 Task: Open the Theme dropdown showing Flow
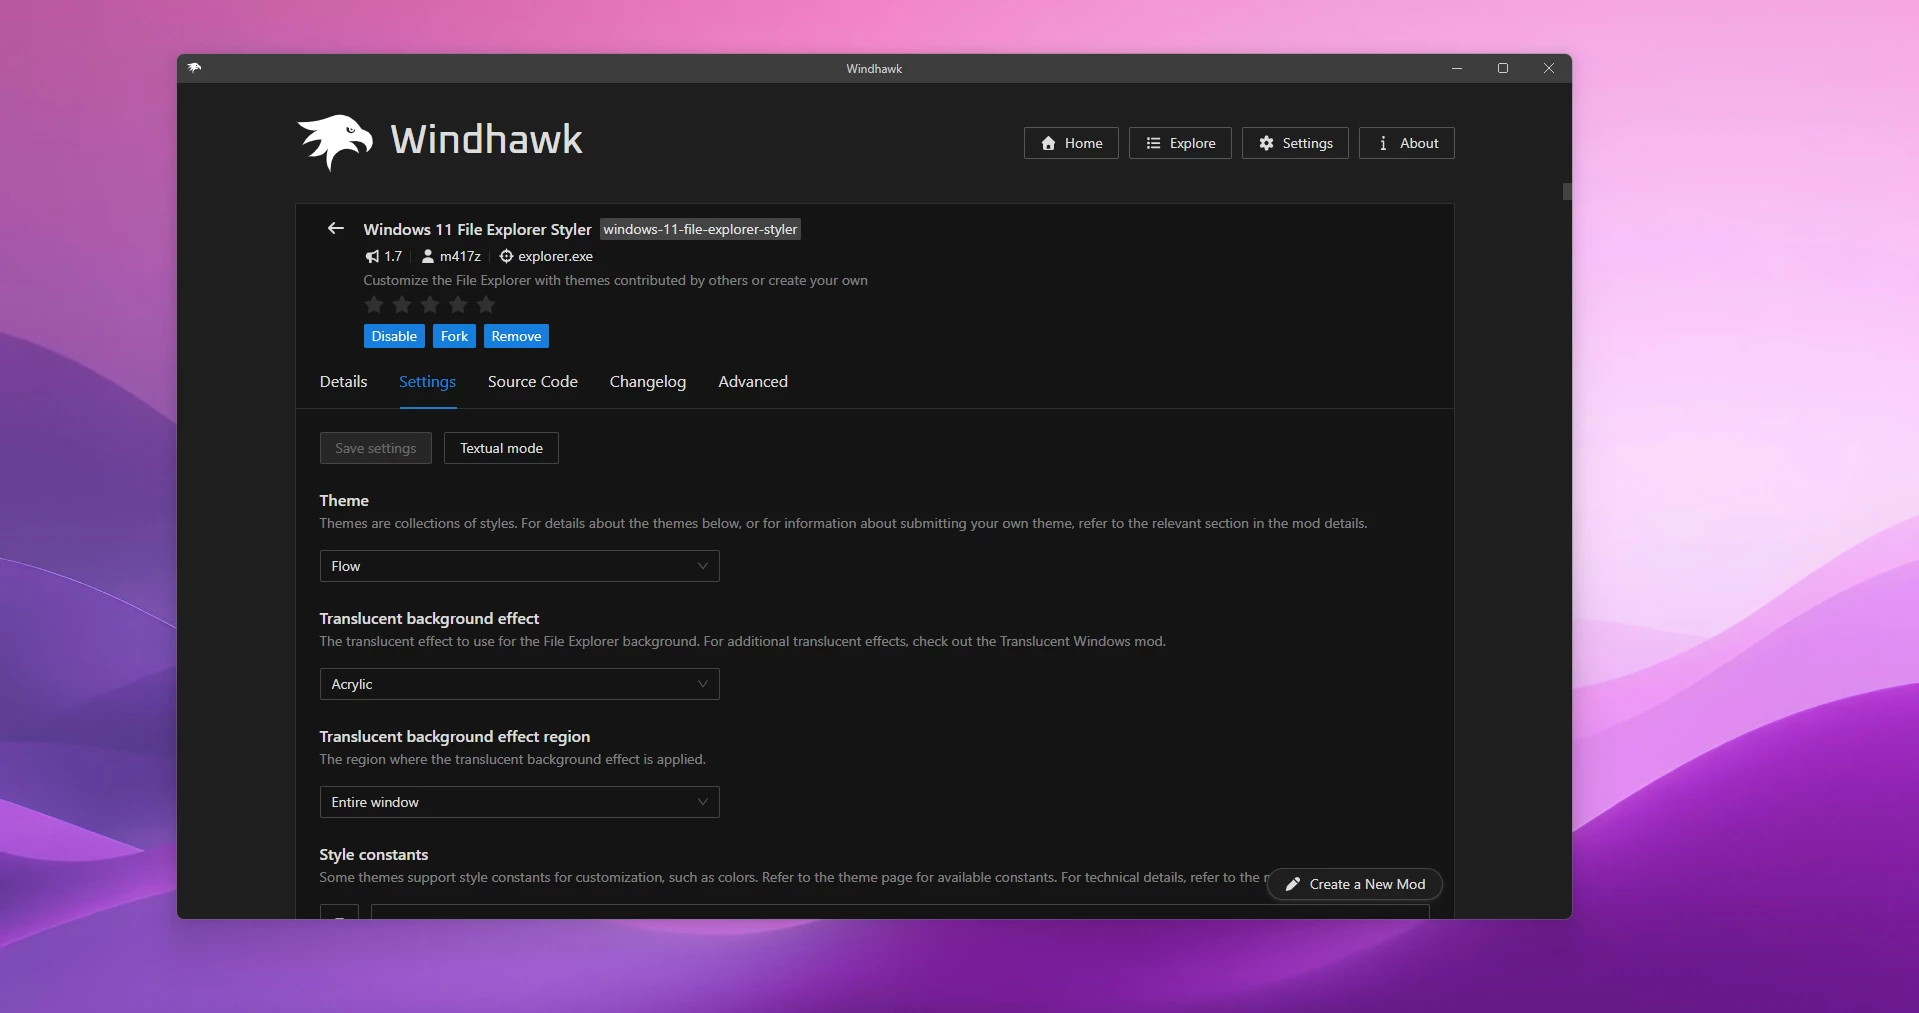pos(519,566)
